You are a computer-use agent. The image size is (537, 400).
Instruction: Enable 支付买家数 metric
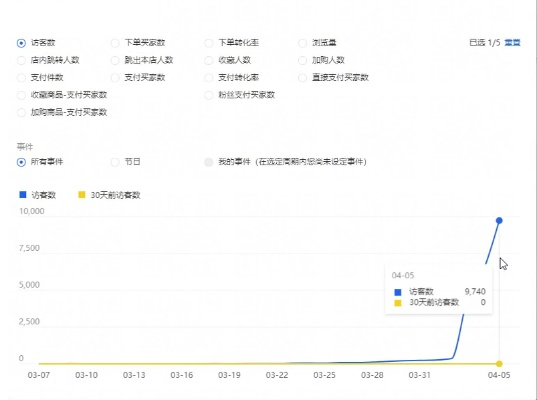[x=115, y=78]
